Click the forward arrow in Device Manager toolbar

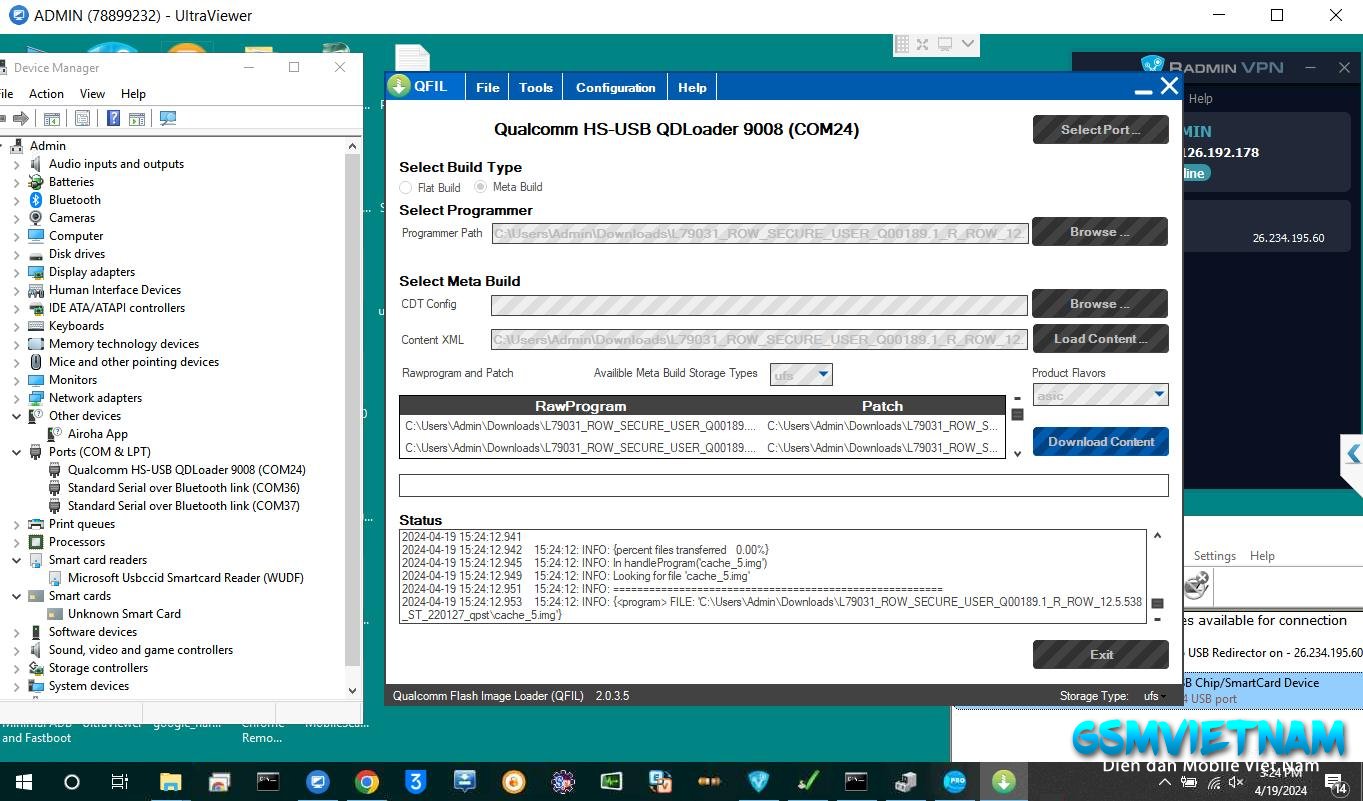pyautogui.click(x=20, y=118)
